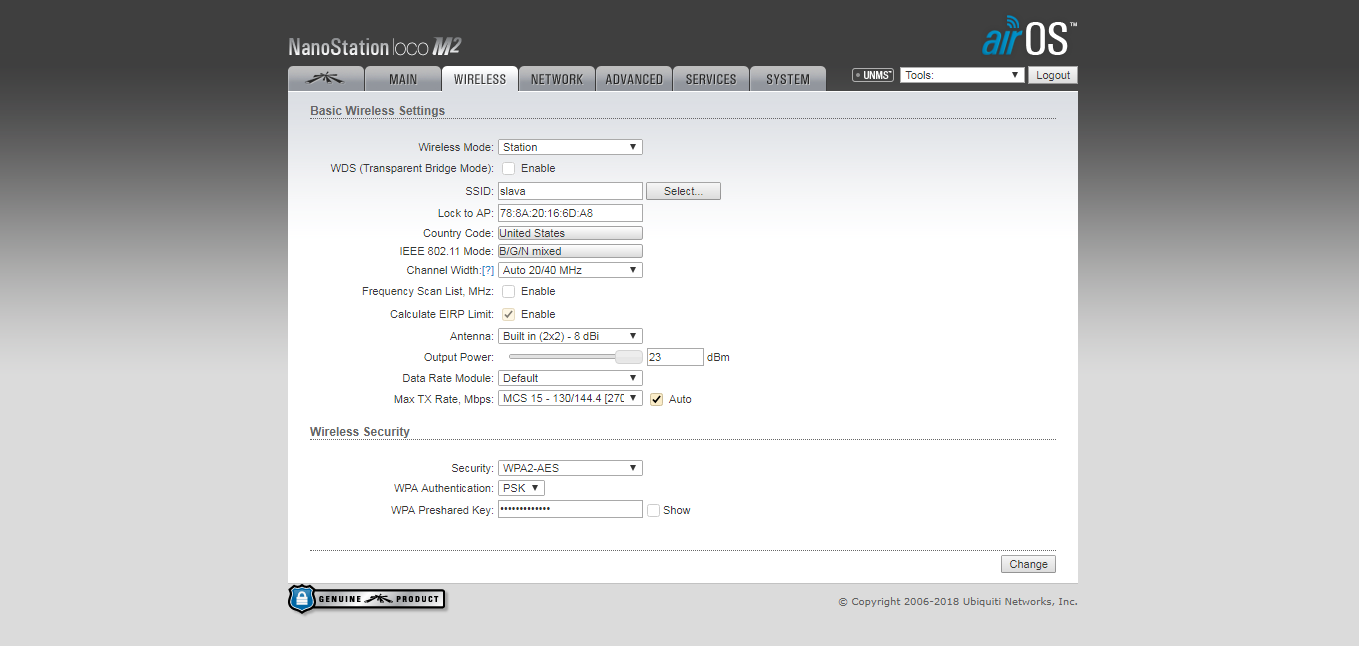Open the Max TX Rate dropdown
Image resolution: width=1359 pixels, height=646 pixels.
pyautogui.click(x=570, y=398)
